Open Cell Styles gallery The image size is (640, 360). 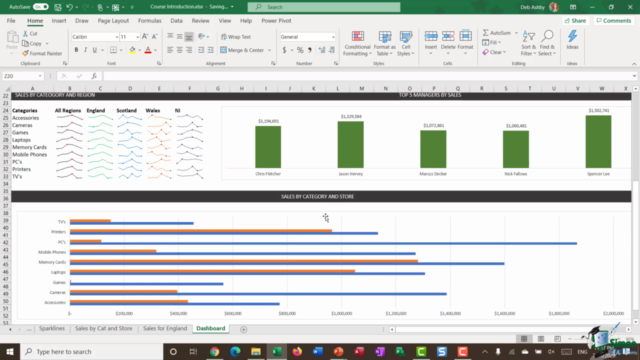coord(406,43)
